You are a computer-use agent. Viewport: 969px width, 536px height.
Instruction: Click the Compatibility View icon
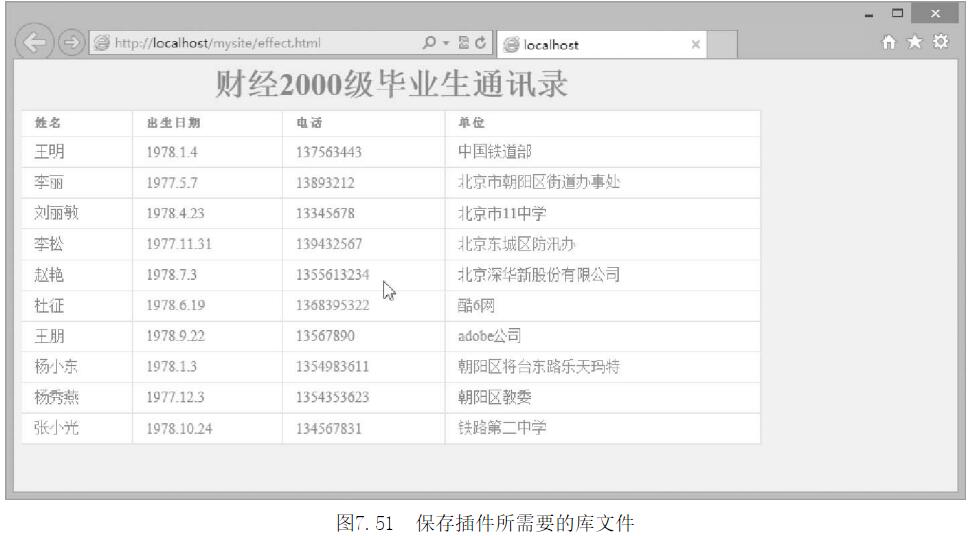(463, 44)
